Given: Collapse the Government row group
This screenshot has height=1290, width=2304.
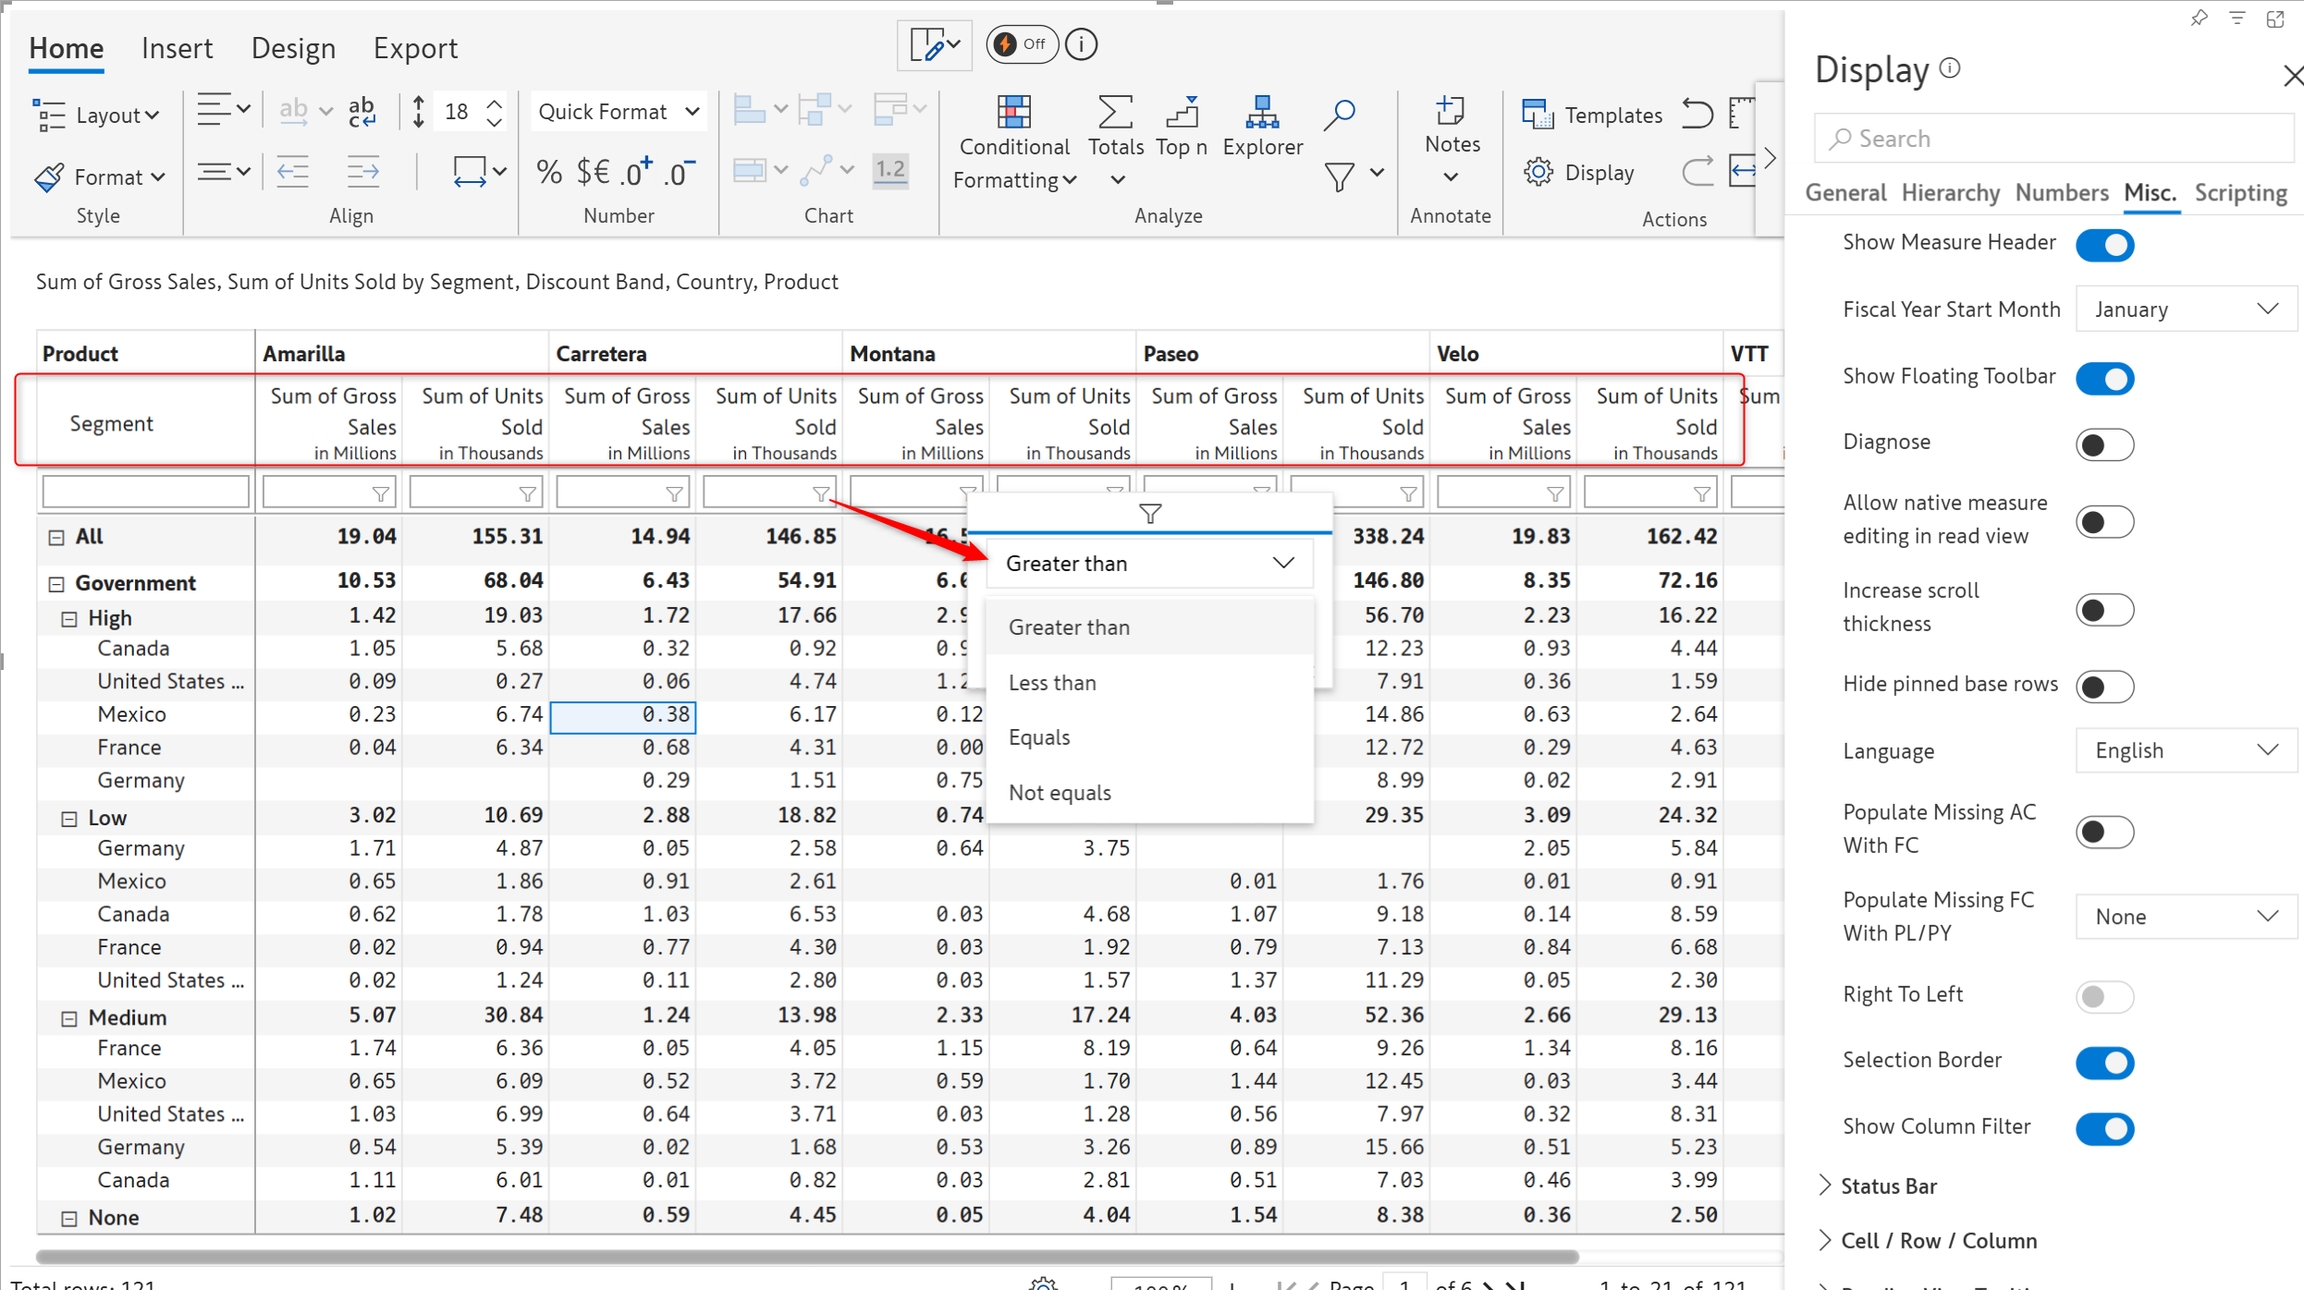Looking at the screenshot, I should pyautogui.click(x=57, y=583).
